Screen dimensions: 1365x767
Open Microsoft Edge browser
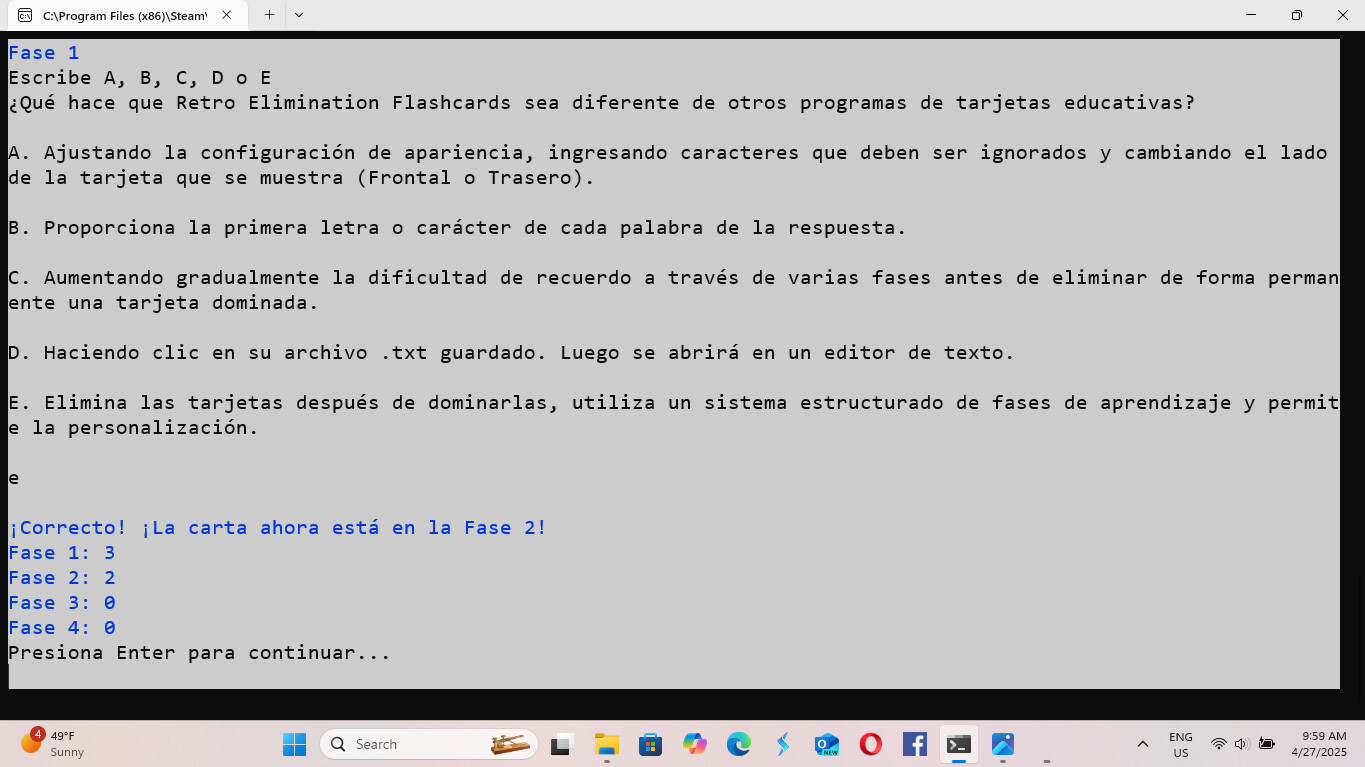(738, 744)
